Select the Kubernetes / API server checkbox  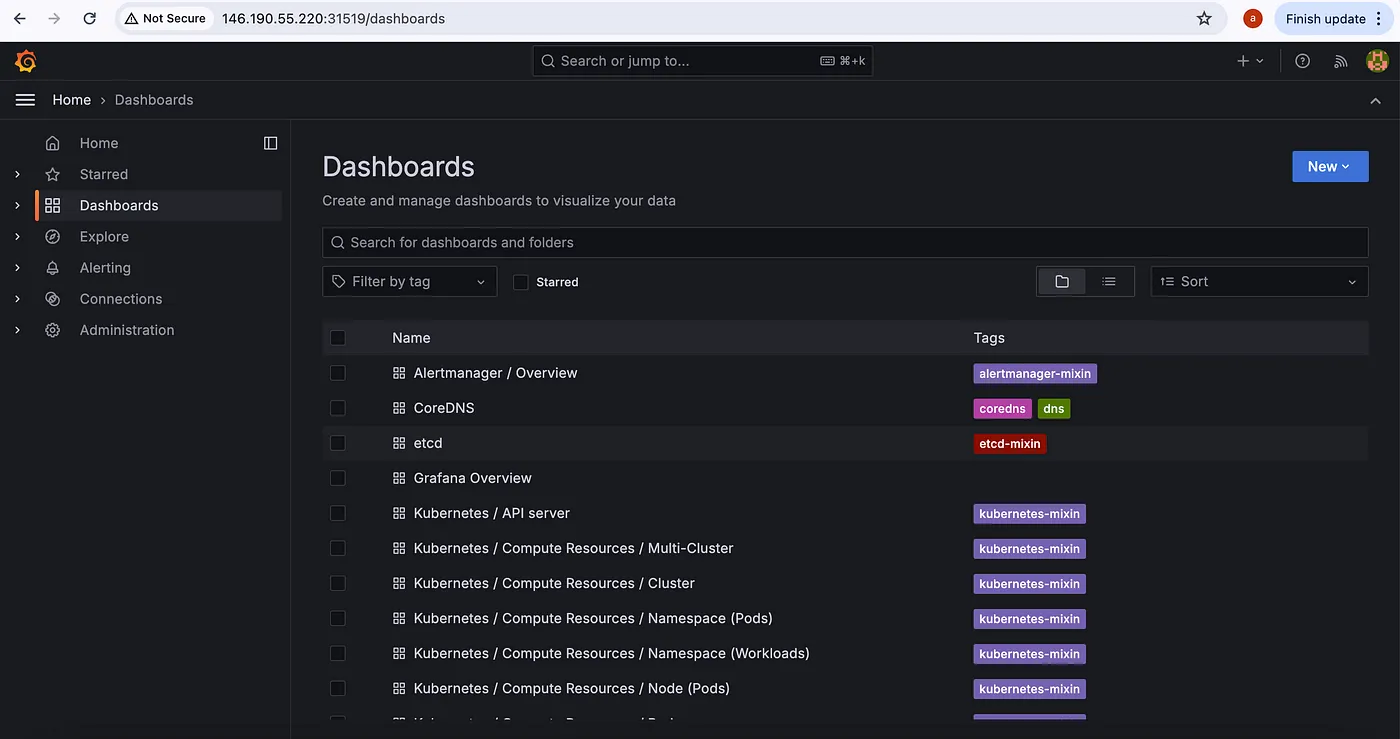coord(338,513)
